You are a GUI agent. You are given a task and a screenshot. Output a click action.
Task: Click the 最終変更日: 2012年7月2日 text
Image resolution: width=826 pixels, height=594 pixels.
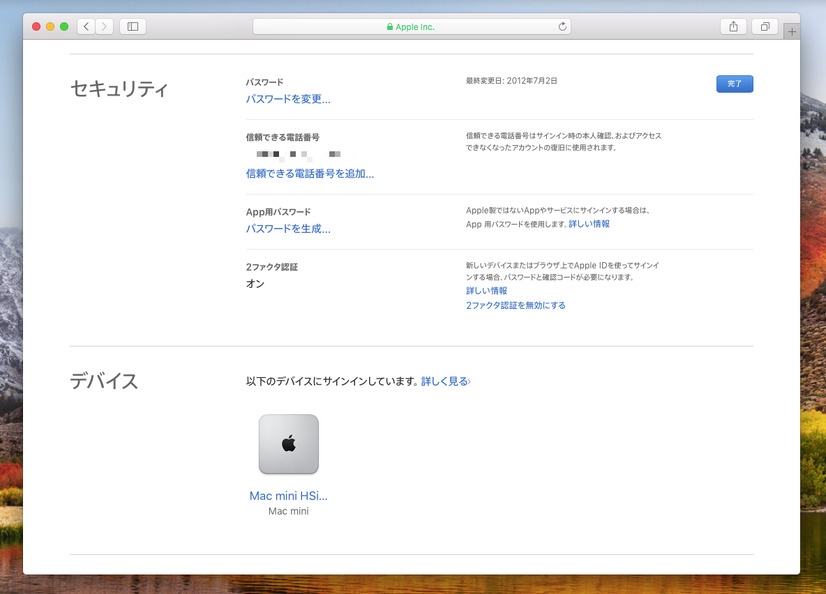[x=511, y=81]
